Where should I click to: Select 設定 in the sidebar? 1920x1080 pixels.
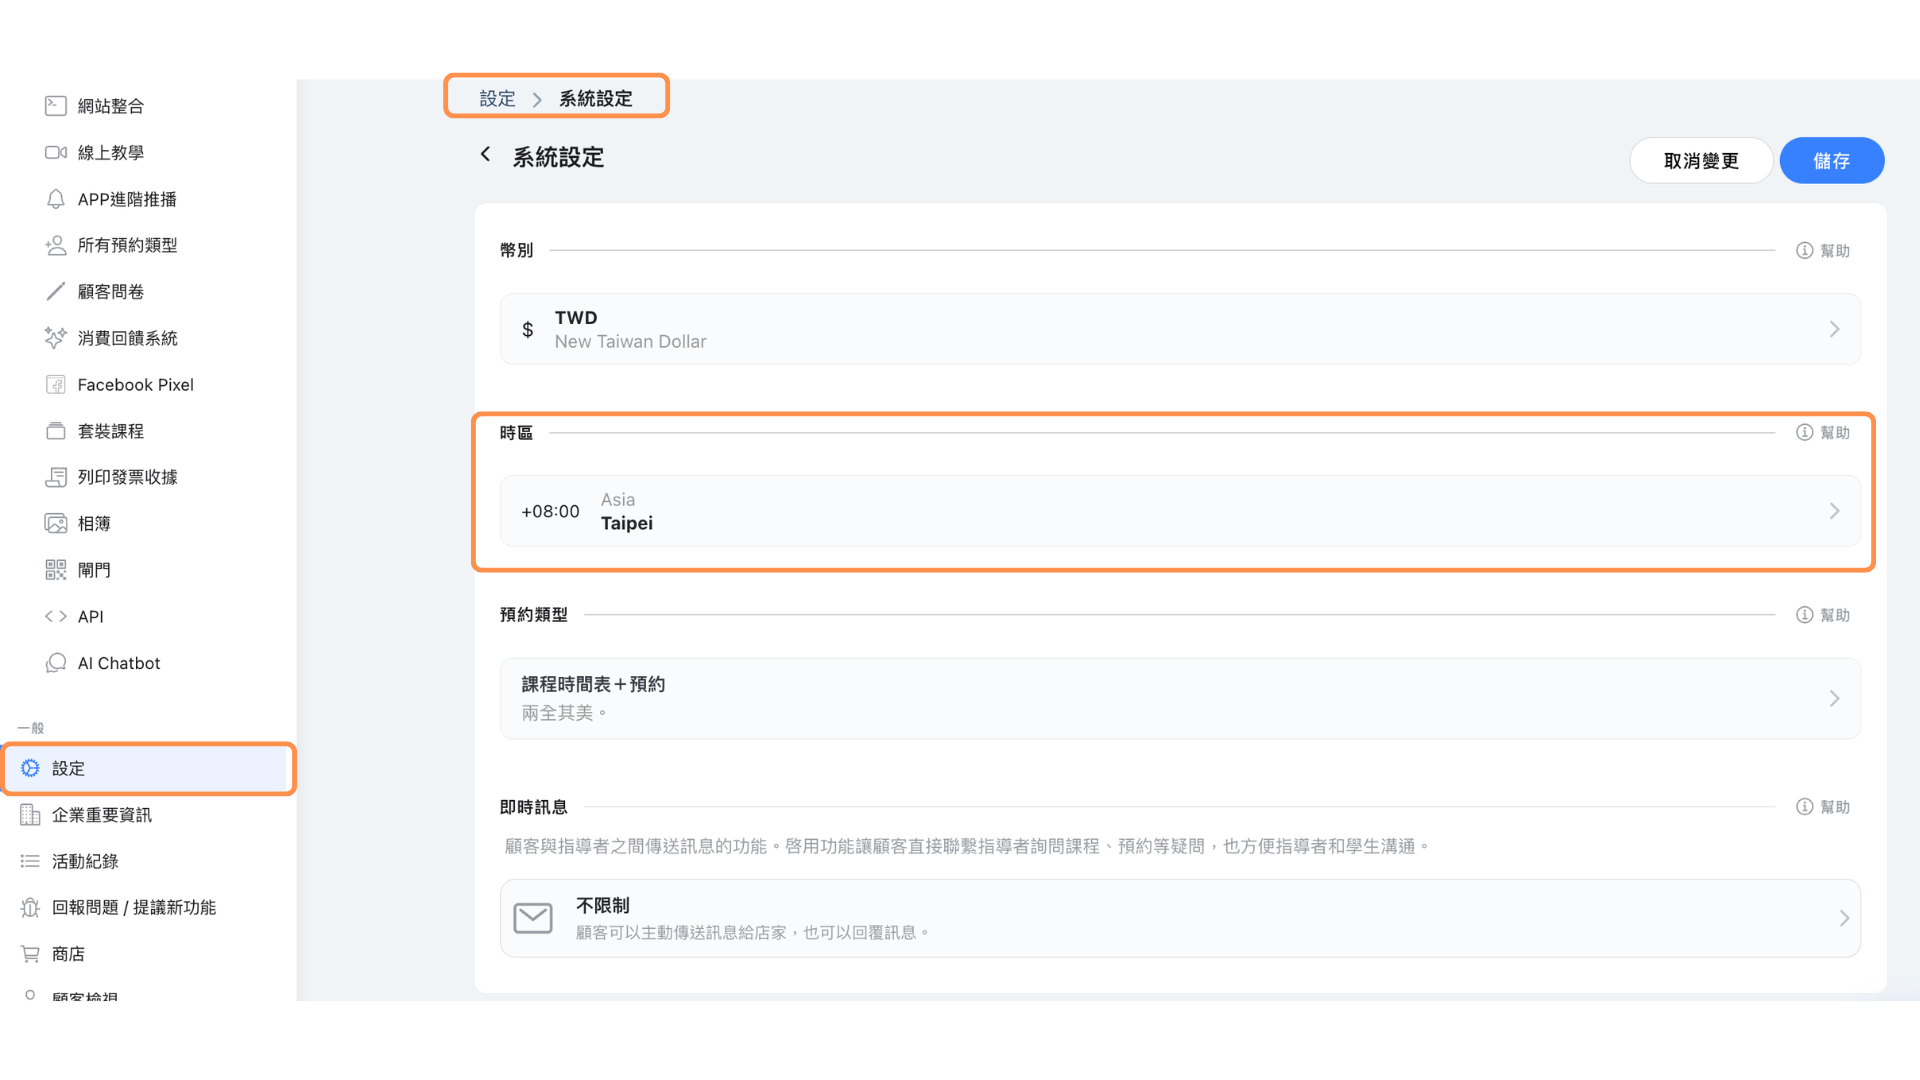tap(149, 768)
